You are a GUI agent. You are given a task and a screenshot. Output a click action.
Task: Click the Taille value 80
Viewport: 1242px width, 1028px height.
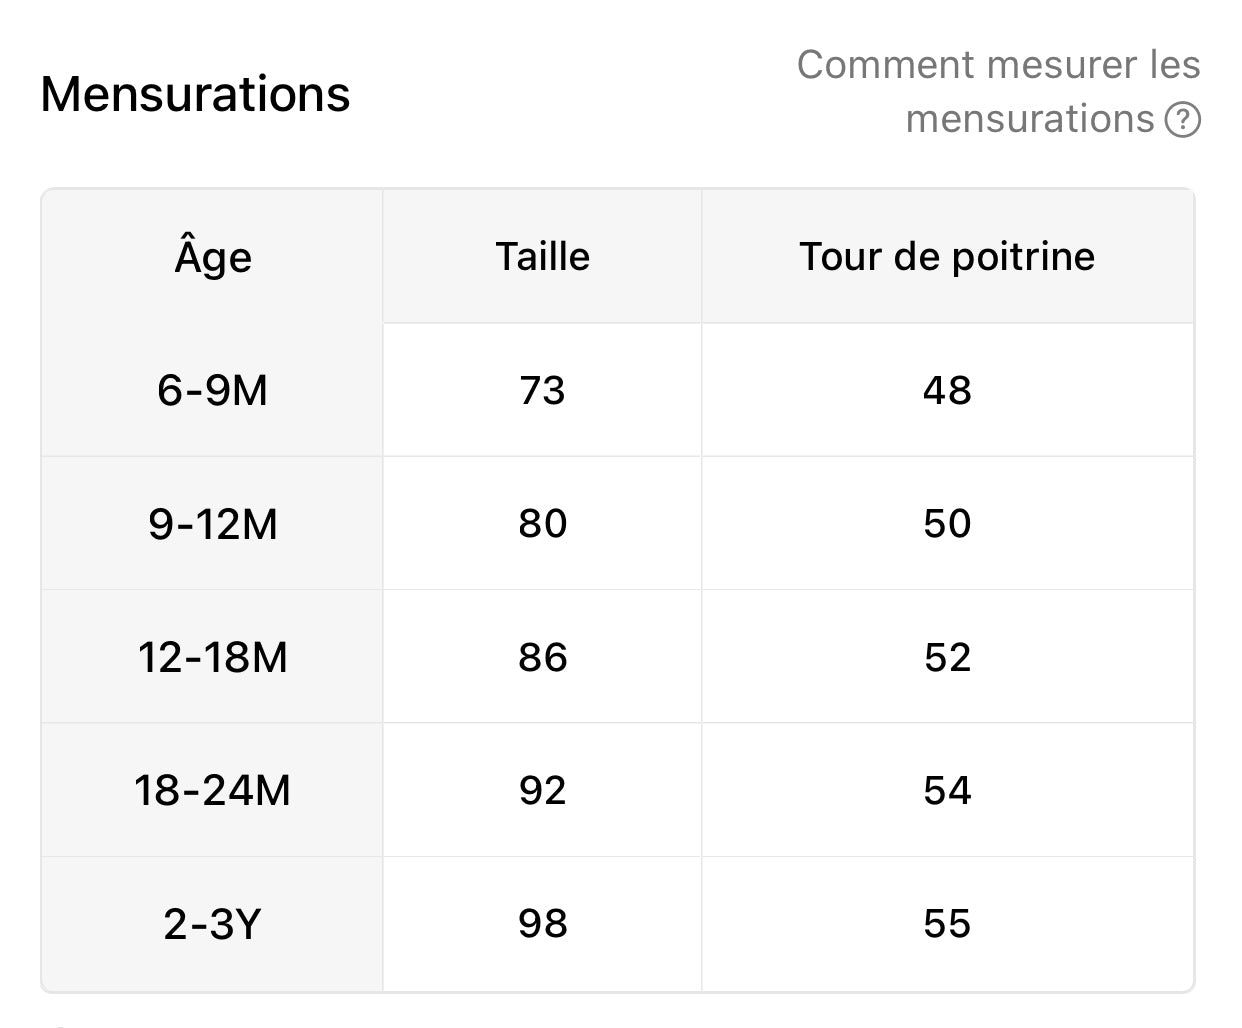point(543,524)
